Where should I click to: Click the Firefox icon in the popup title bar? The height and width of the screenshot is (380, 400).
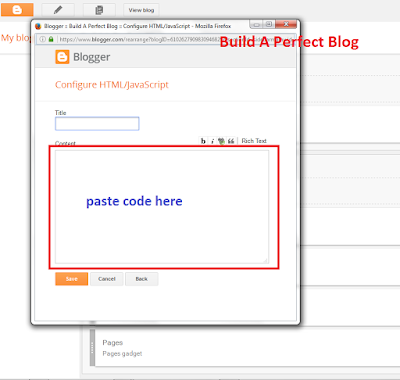point(38,26)
